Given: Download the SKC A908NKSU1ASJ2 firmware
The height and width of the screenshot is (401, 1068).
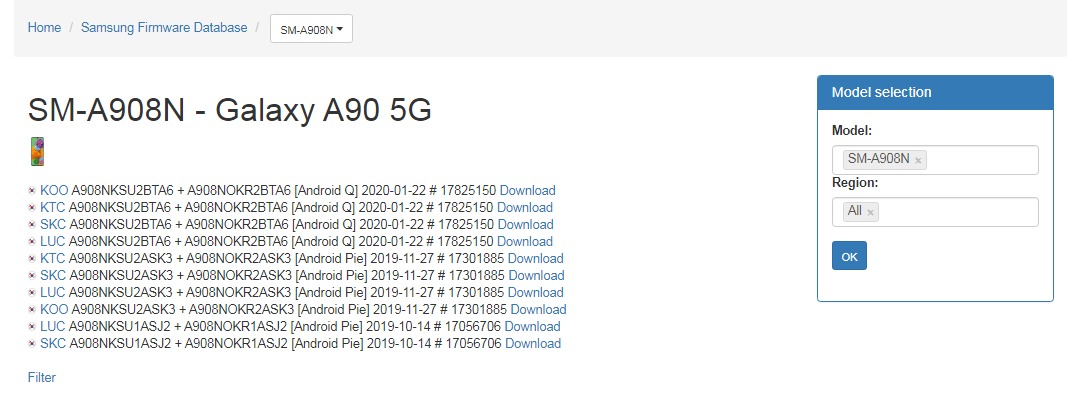Looking at the screenshot, I should 532,343.
